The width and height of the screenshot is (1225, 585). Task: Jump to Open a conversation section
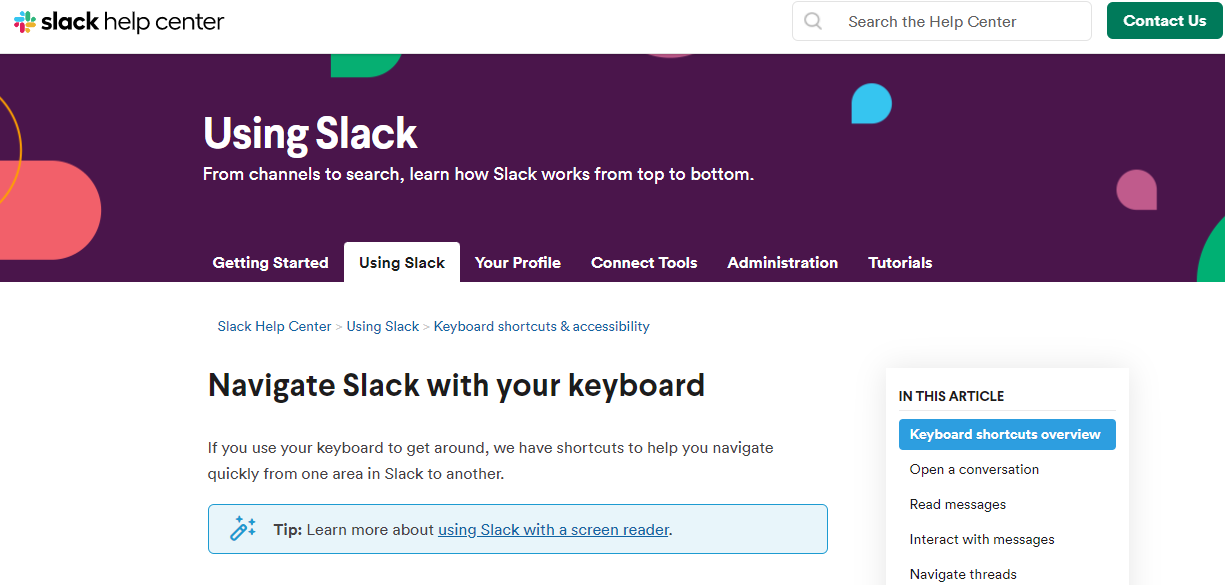click(x=974, y=470)
